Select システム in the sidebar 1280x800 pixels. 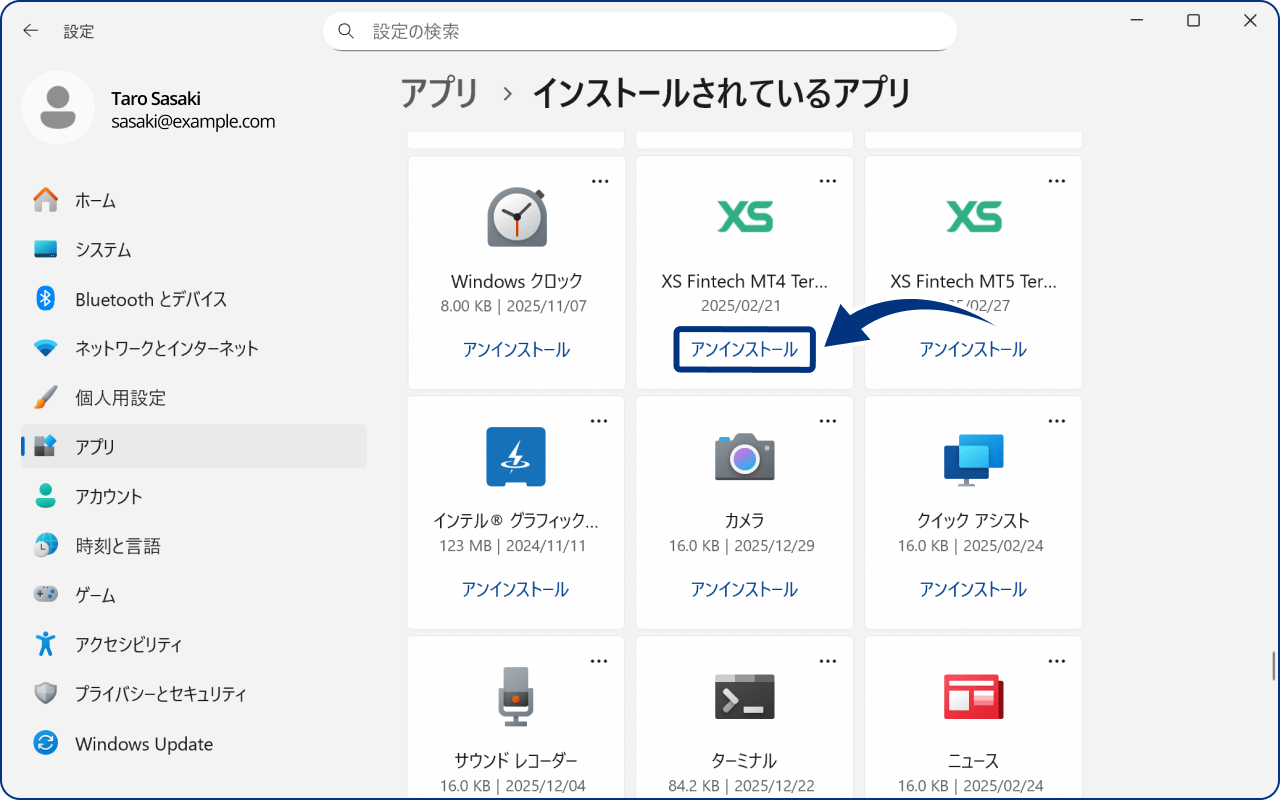pyautogui.click(x=103, y=250)
